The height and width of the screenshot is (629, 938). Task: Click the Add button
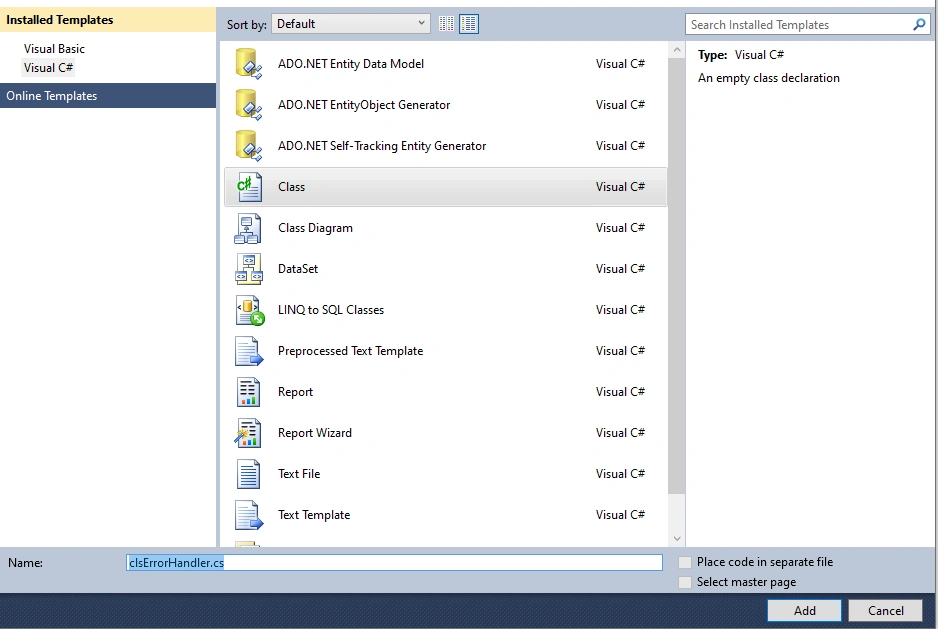click(x=804, y=610)
